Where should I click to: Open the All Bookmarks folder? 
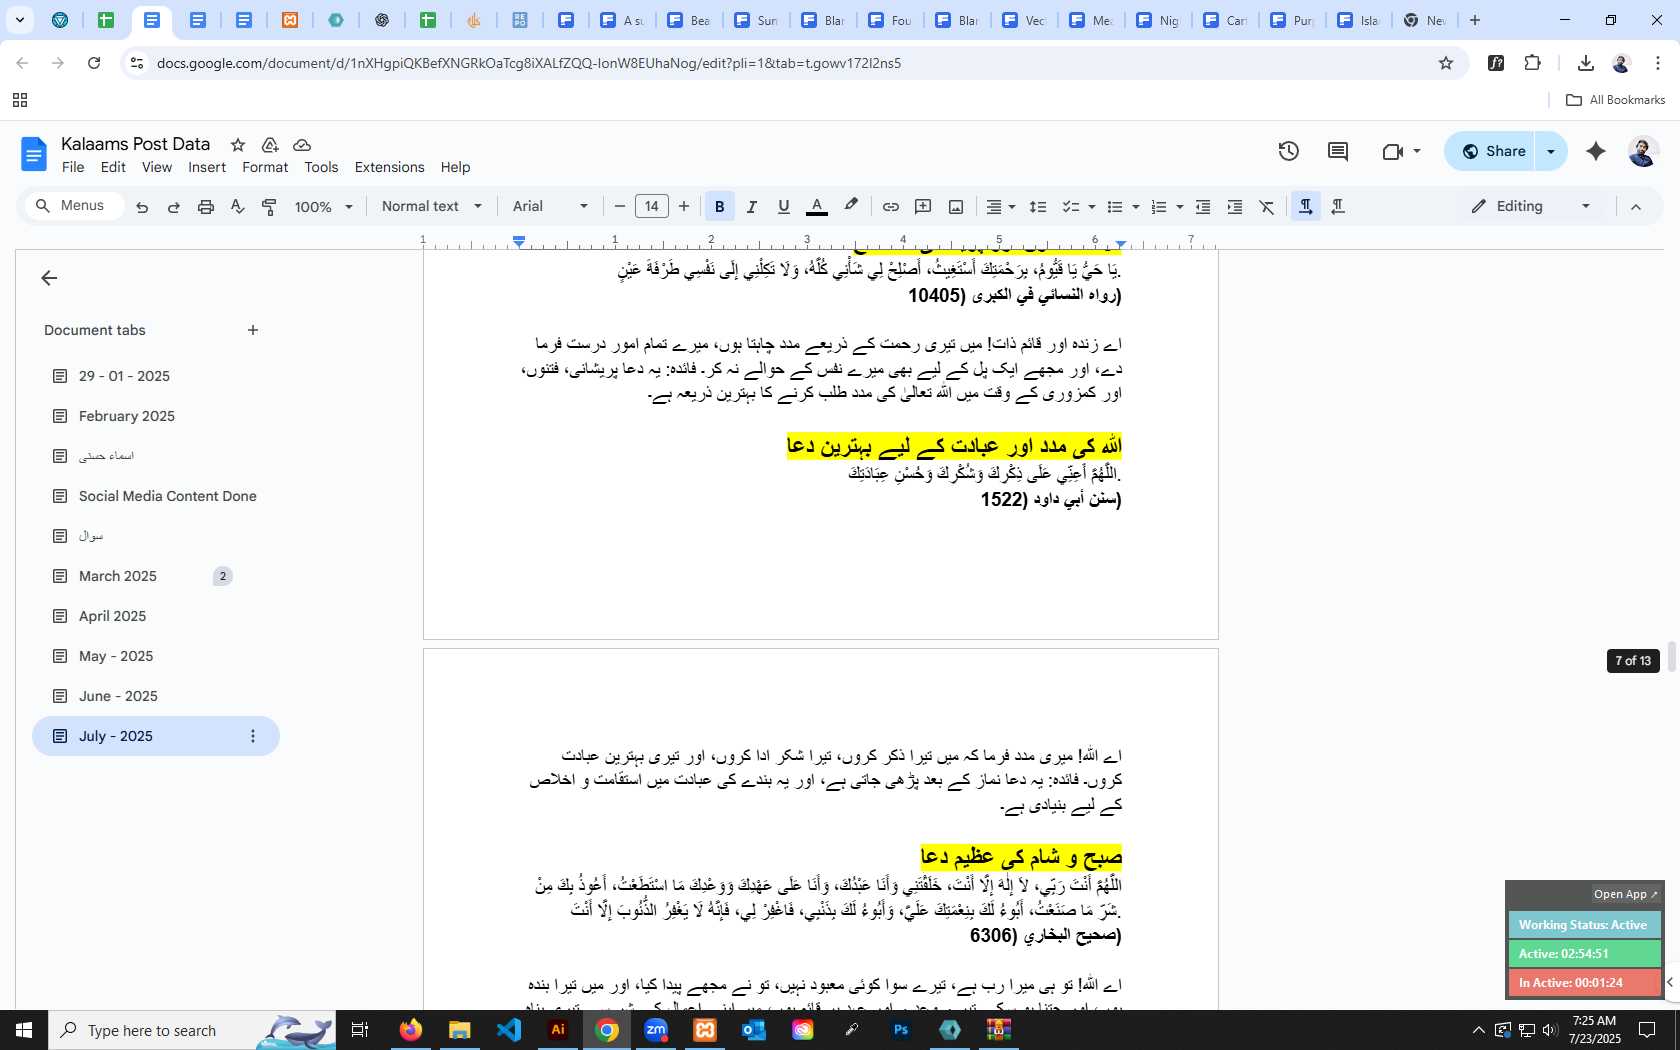click(x=1615, y=100)
